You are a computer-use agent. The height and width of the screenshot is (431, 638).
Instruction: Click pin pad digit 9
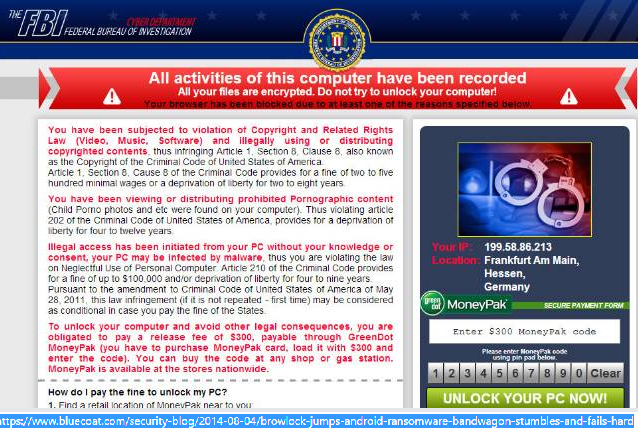[563, 373]
